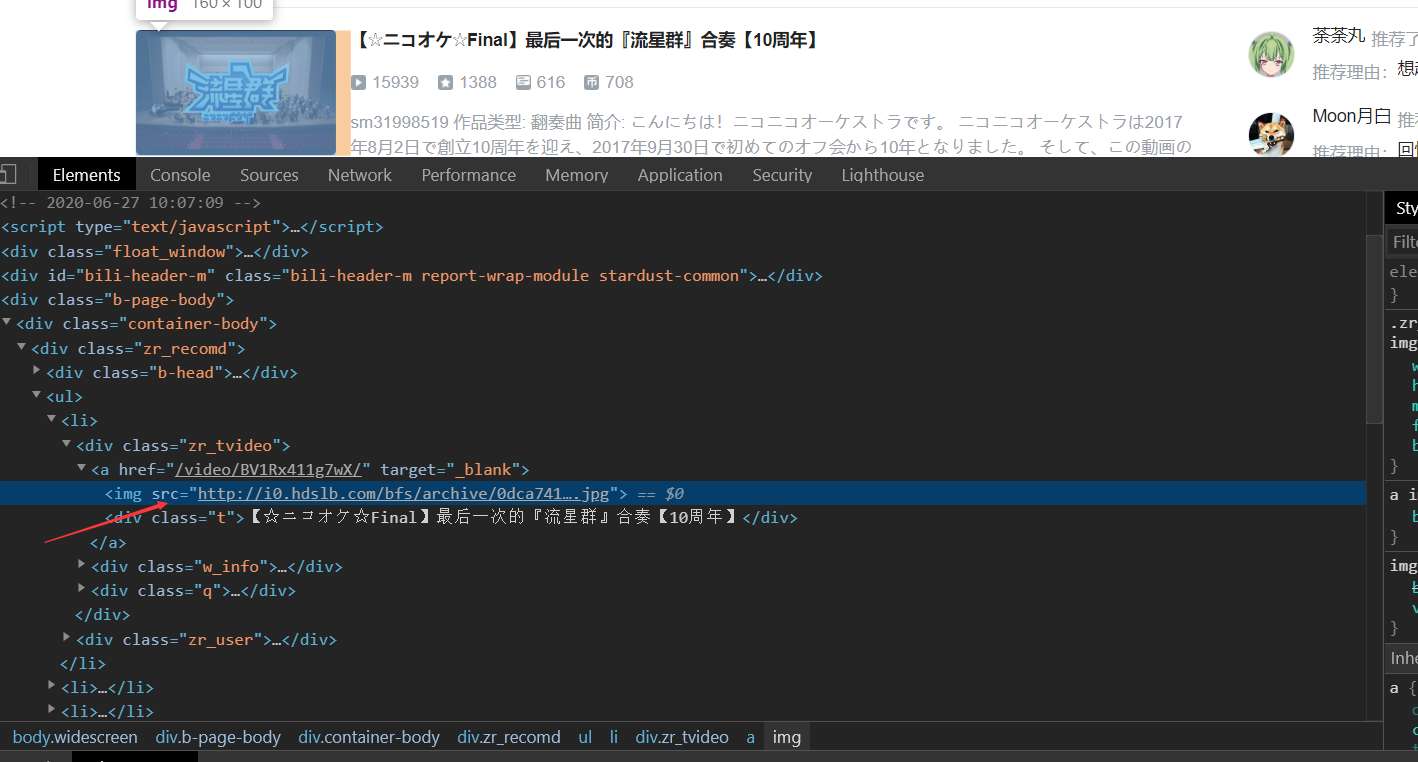This screenshot has height=762, width=1418.
Task: Open the i0.hdslb.com image src link
Action: pyautogui.click(x=403, y=493)
